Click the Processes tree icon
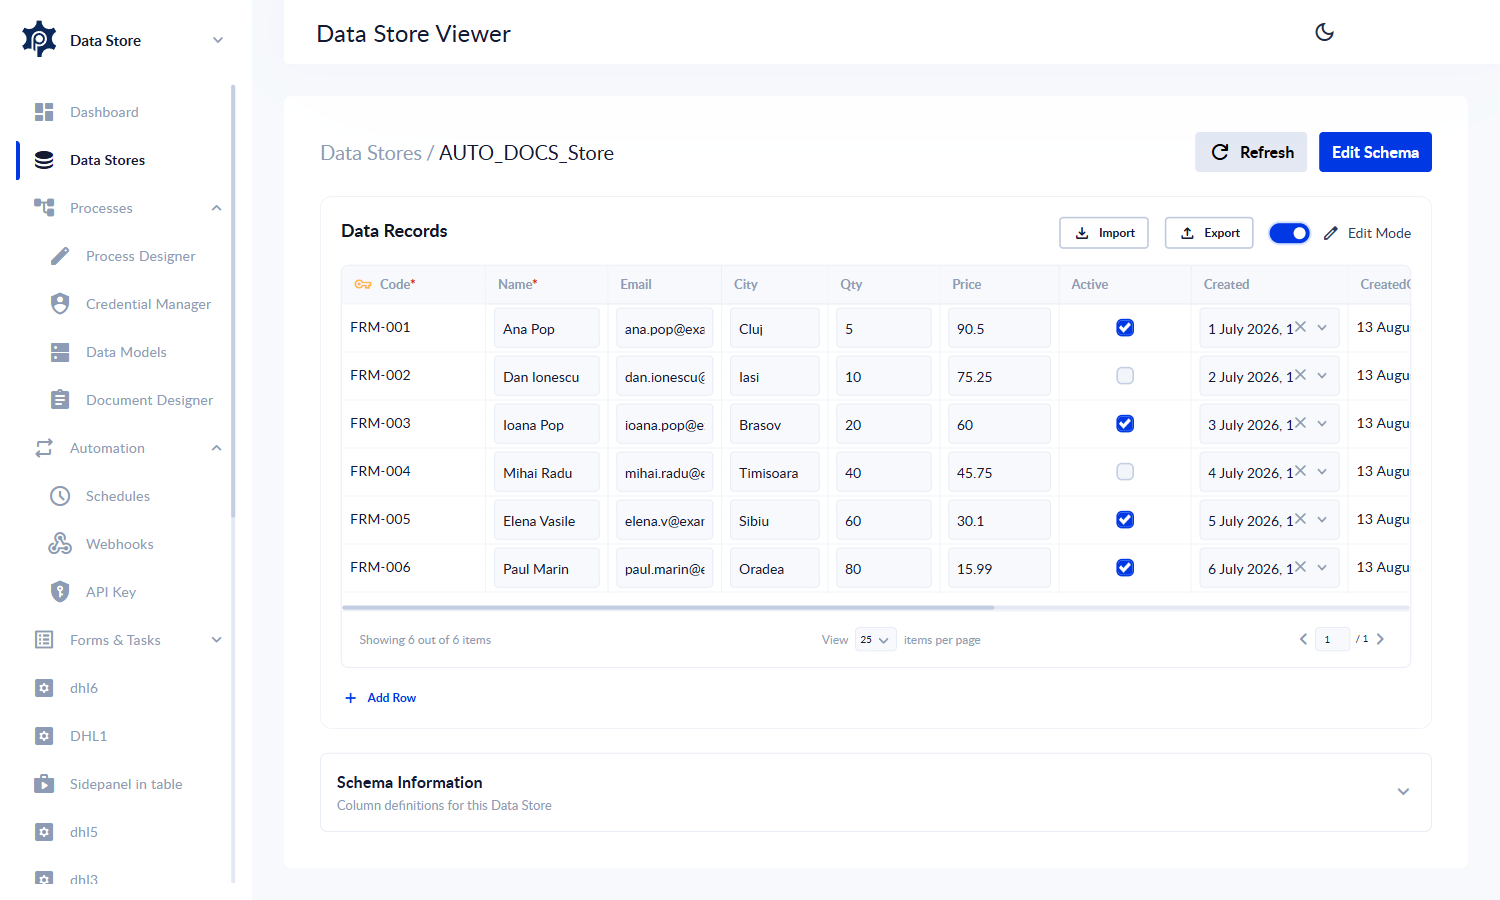The image size is (1500, 900). 44,207
